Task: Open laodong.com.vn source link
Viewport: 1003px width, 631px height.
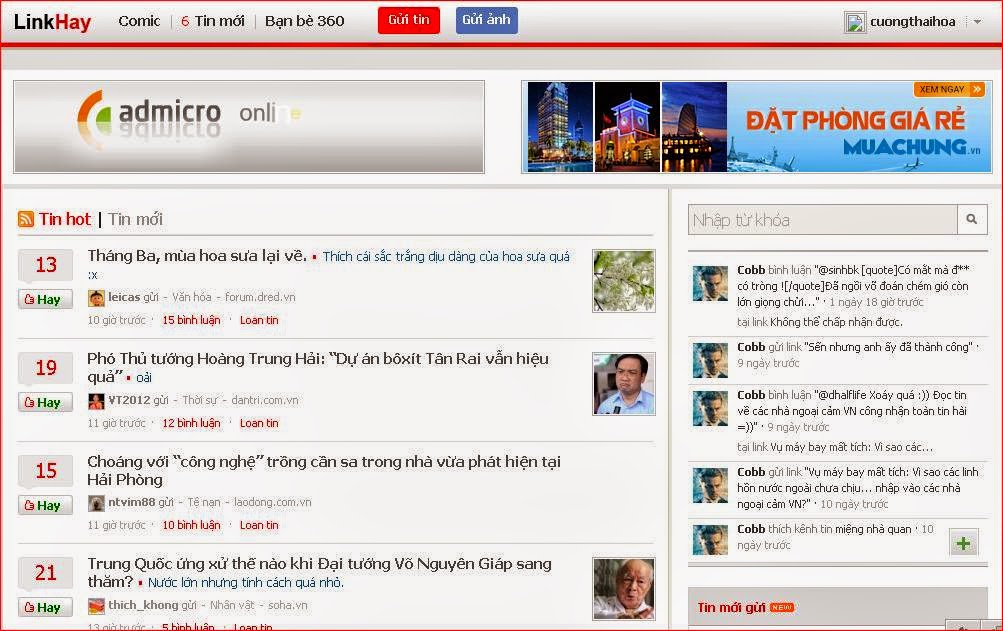Action: (272, 502)
